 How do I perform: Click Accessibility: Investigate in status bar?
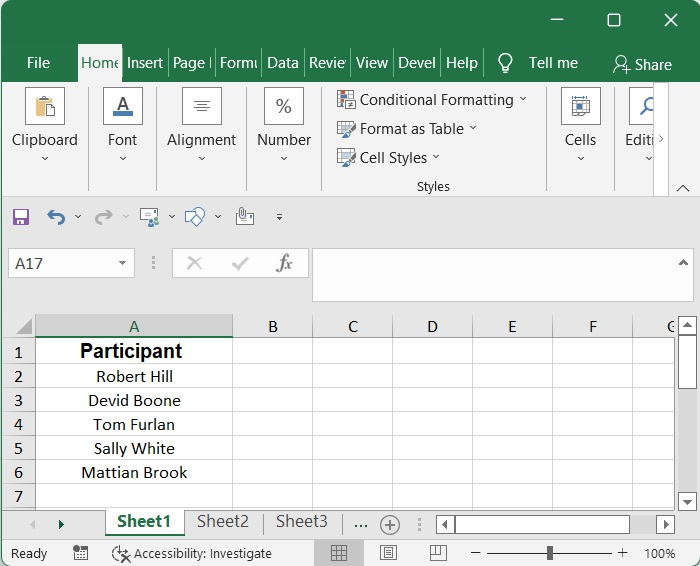point(192,553)
